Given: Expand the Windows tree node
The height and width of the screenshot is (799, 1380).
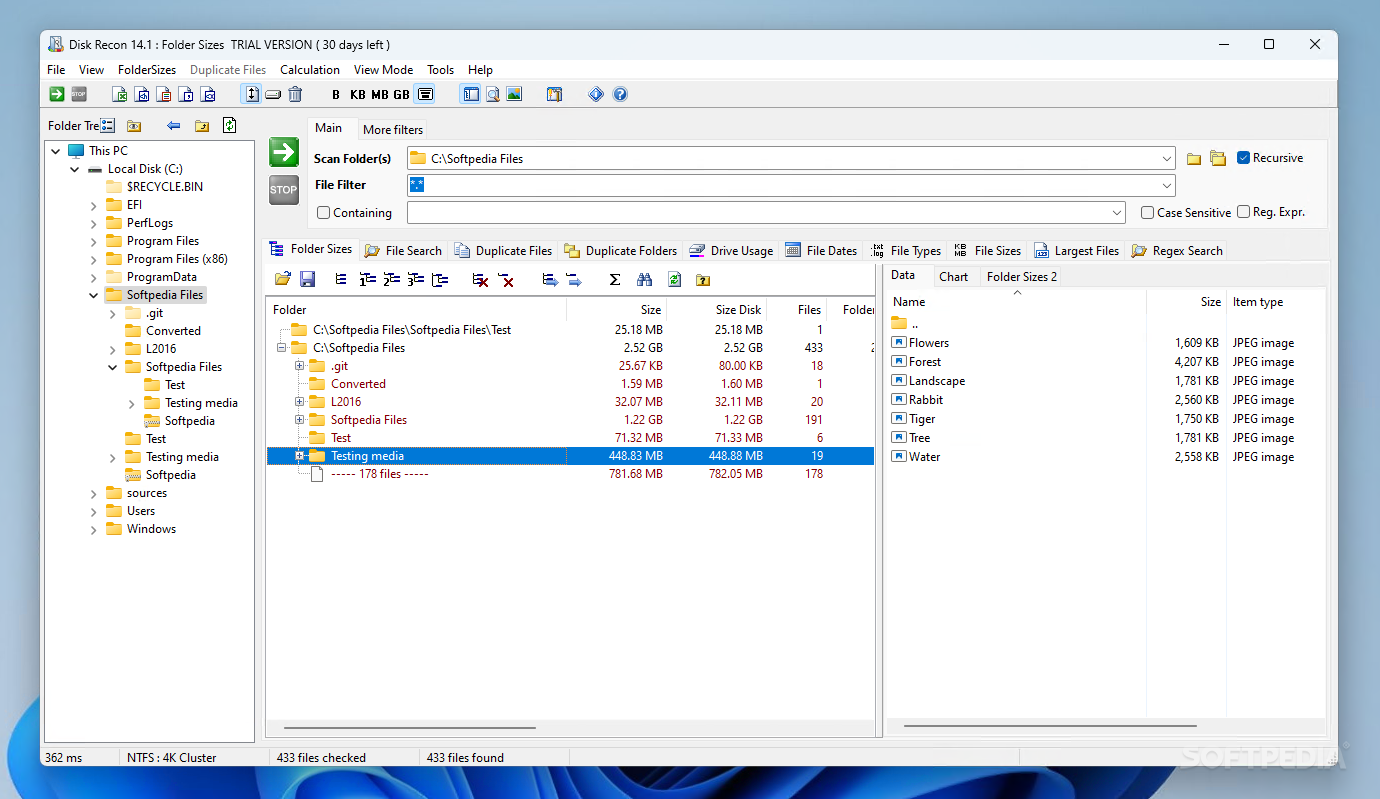Looking at the screenshot, I should tap(94, 529).
